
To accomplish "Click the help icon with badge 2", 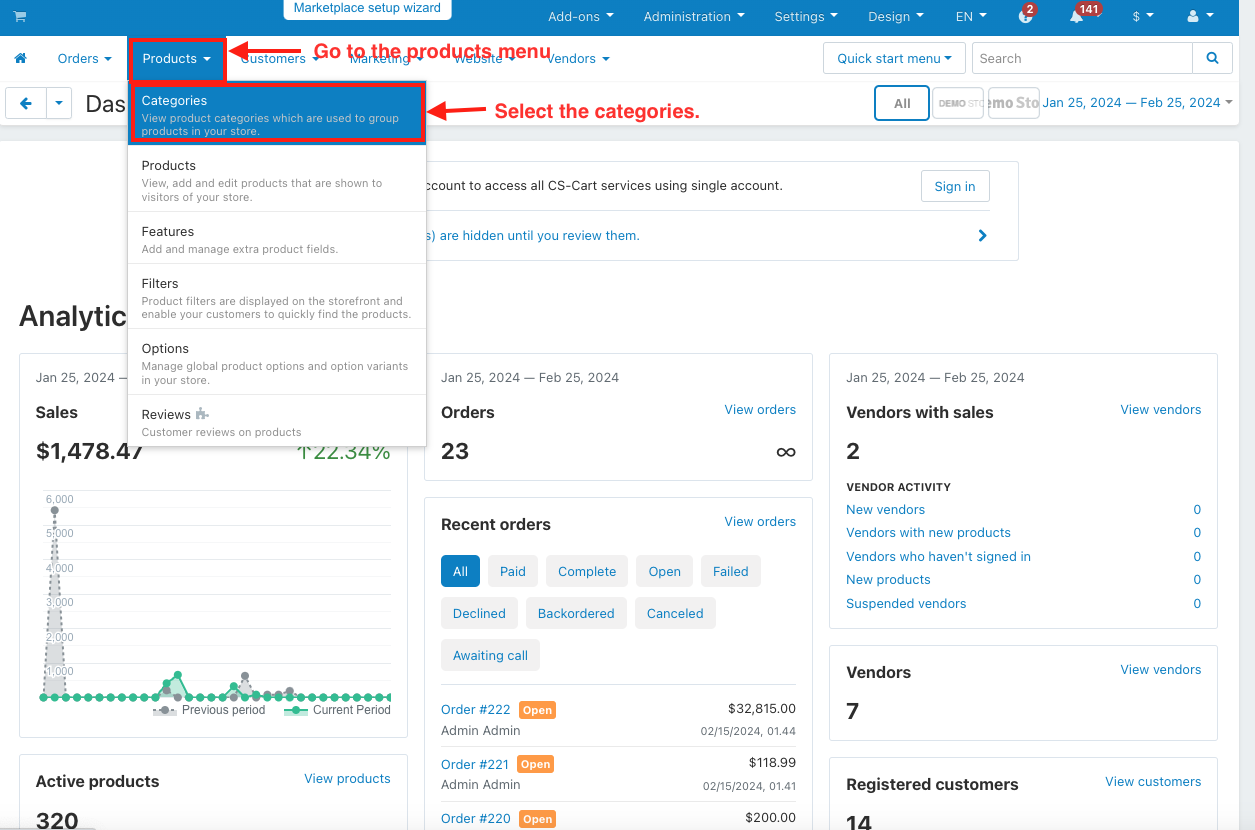I will point(1025,16).
